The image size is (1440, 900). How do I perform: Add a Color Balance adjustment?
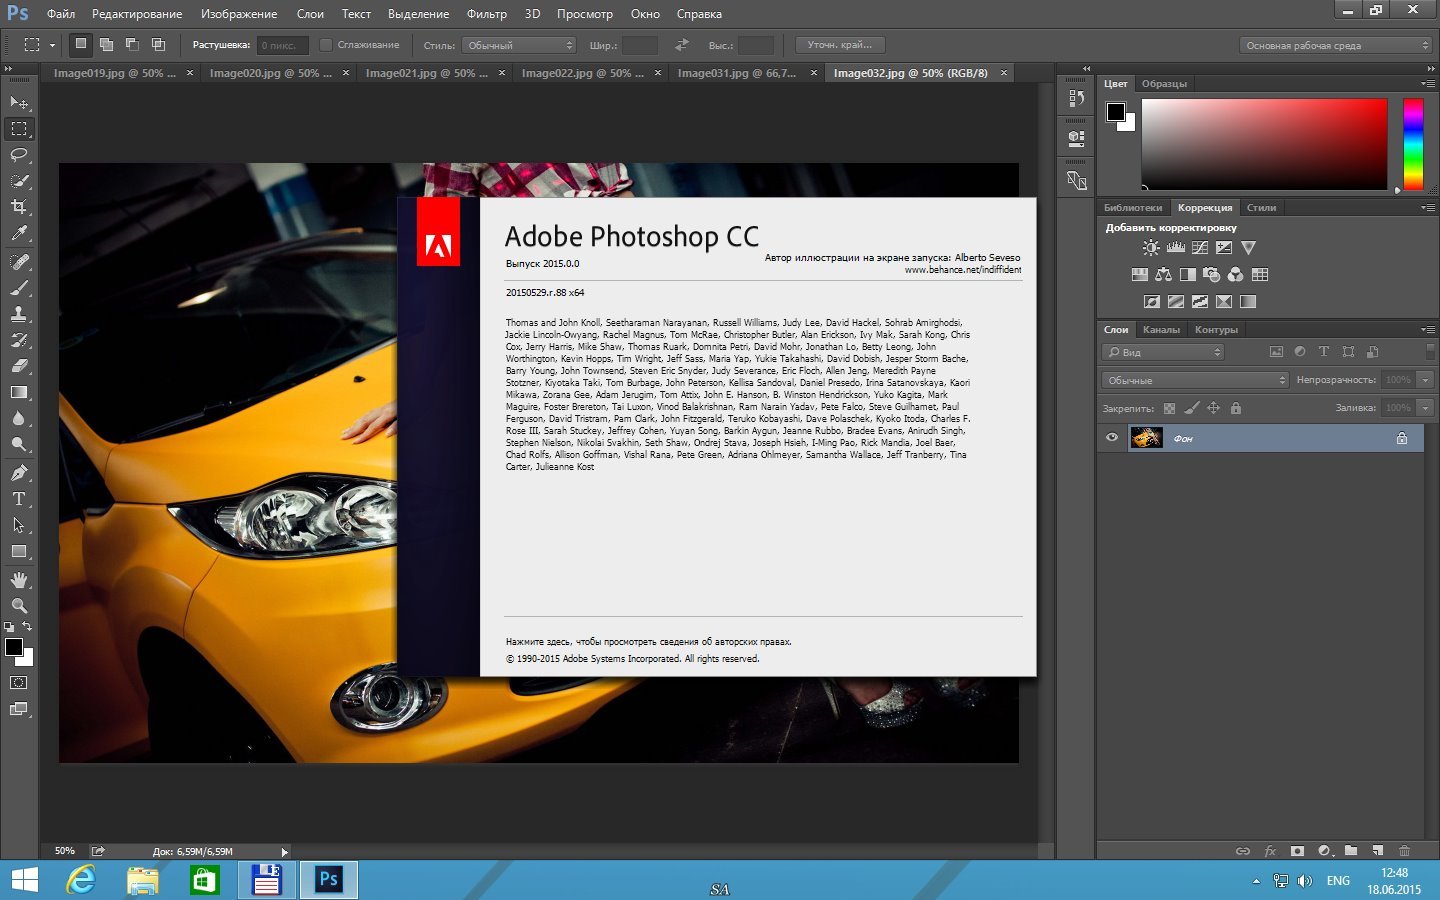(1163, 275)
